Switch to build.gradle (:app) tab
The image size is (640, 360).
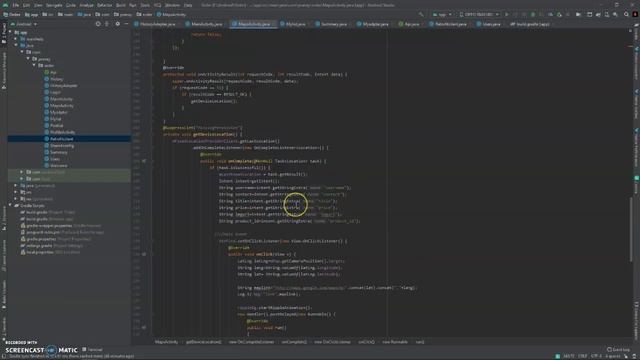tap(530, 24)
